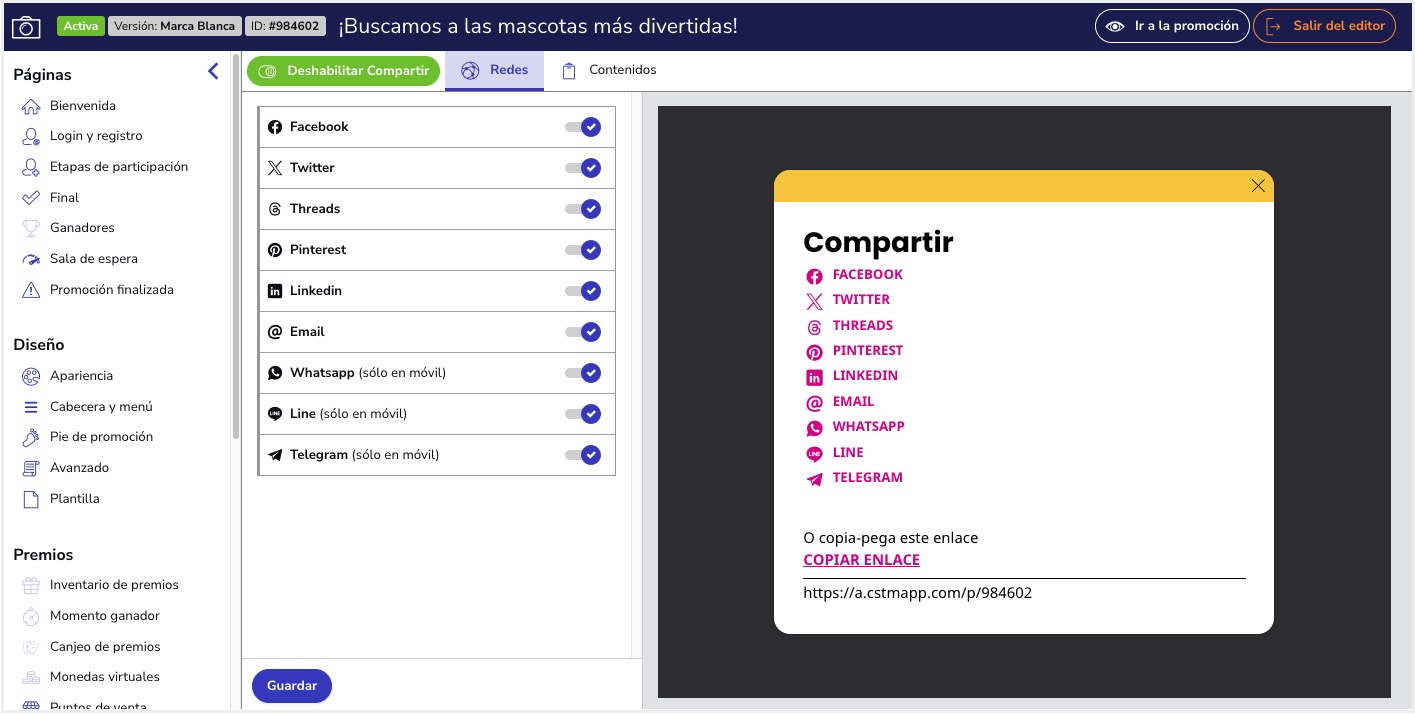Viewport: 1415px width, 714px height.
Task: Toggle the Threads sharing switch
Action: pos(583,209)
